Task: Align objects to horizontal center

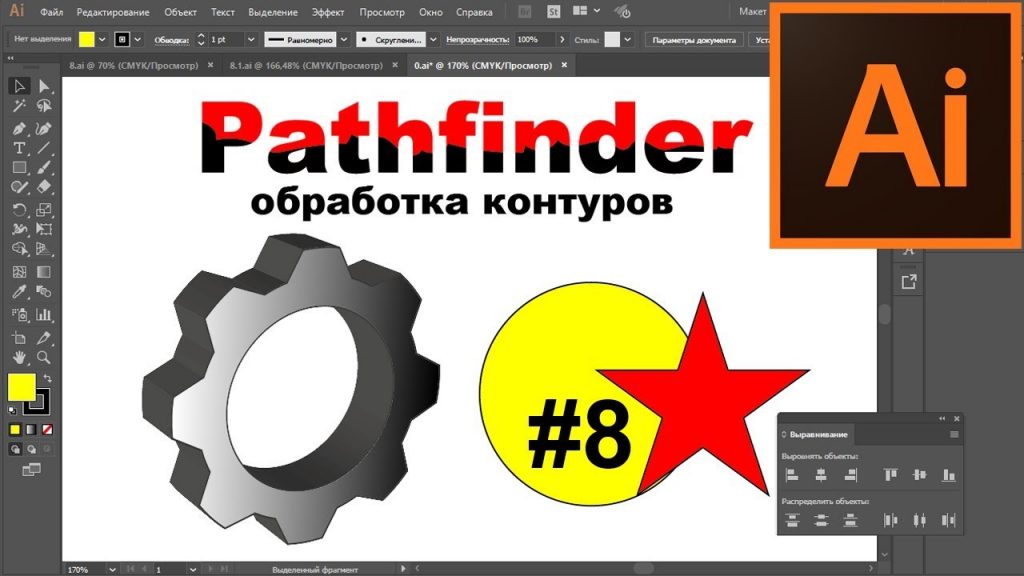Action: click(x=821, y=475)
